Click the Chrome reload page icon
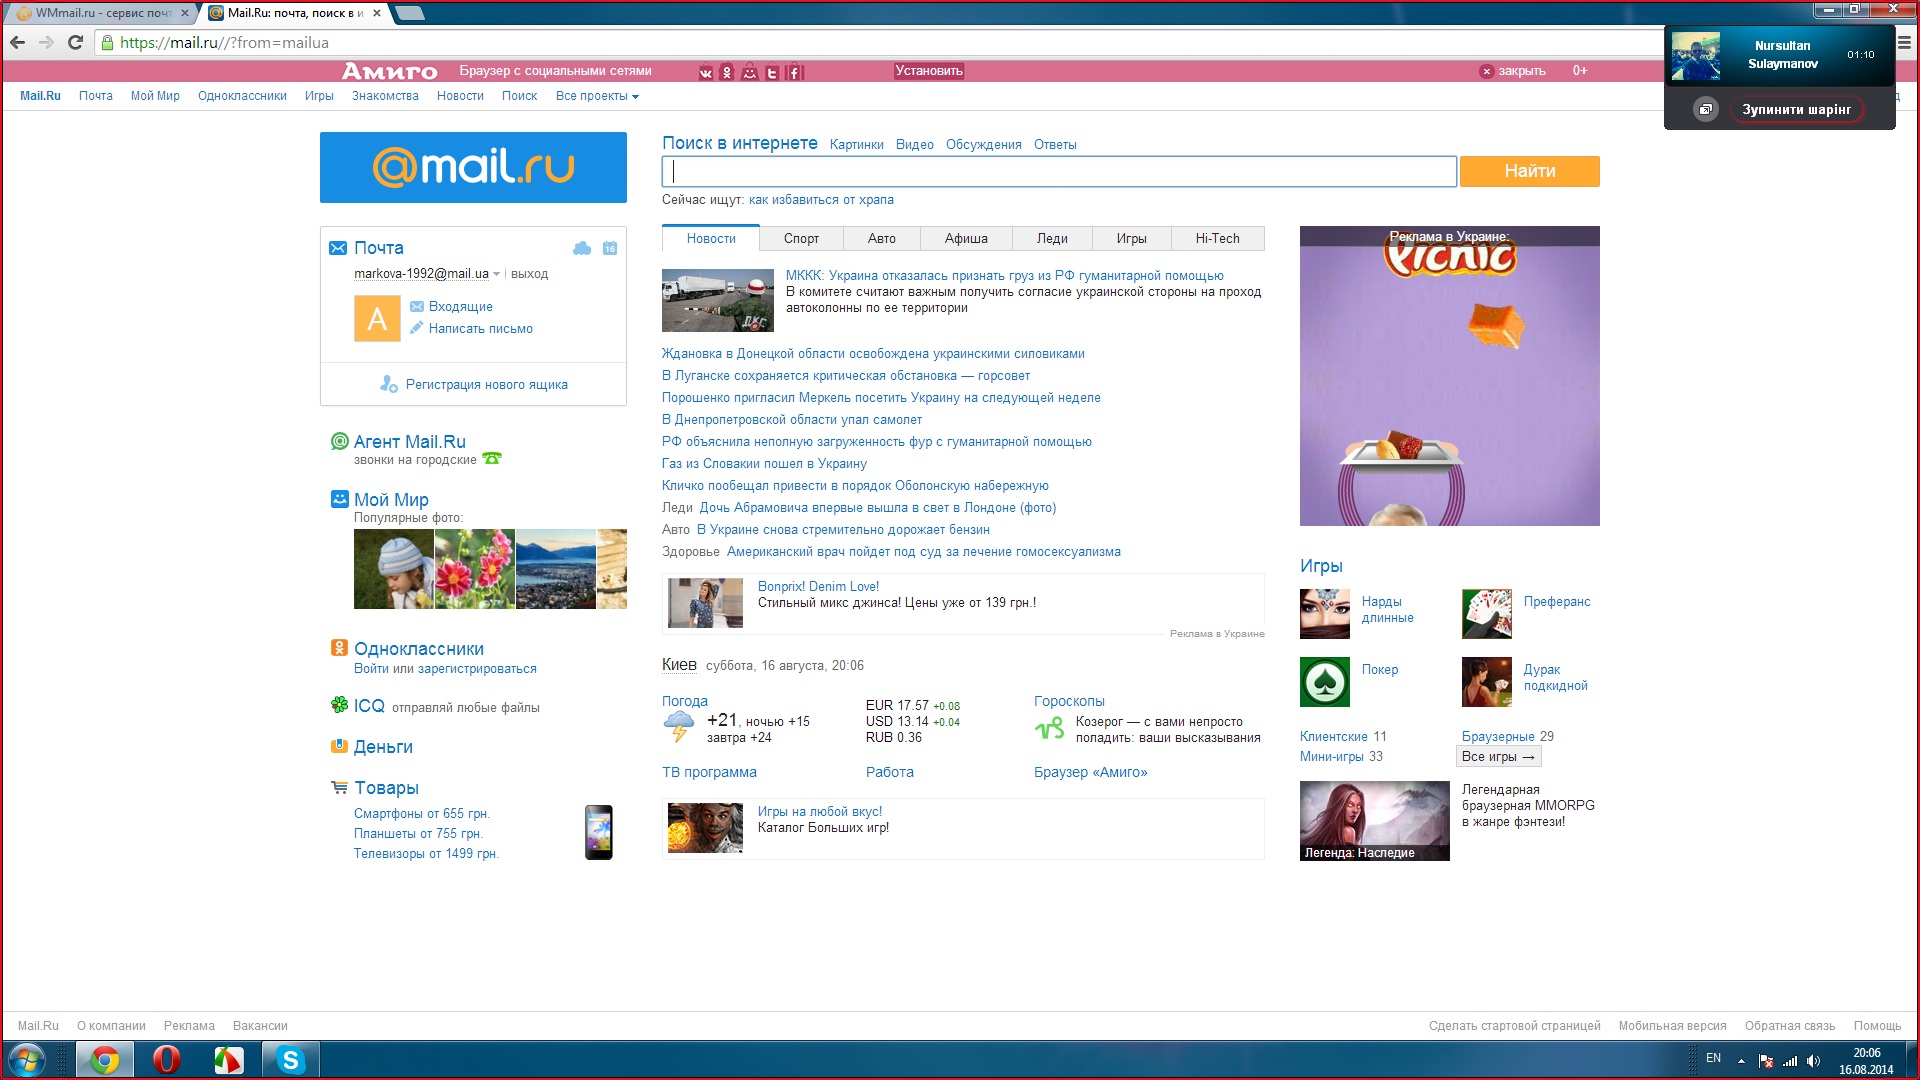Image resolution: width=1920 pixels, height=1080 pixels. pos(75,42)
